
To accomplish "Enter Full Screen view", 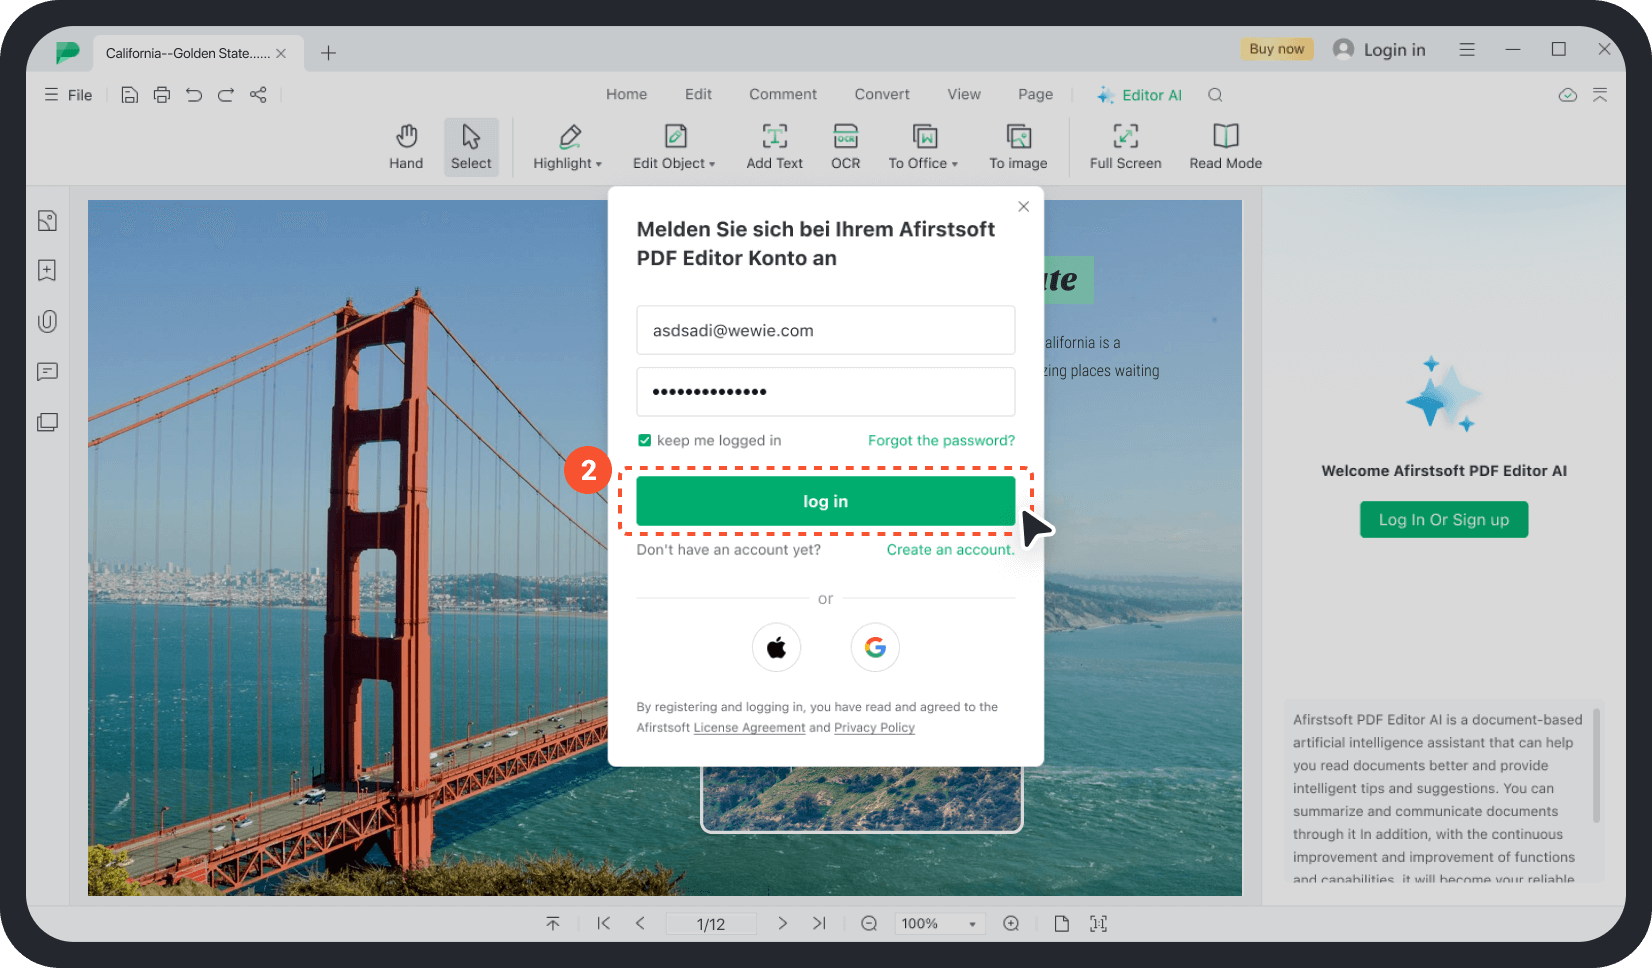I will [1125, 147].
